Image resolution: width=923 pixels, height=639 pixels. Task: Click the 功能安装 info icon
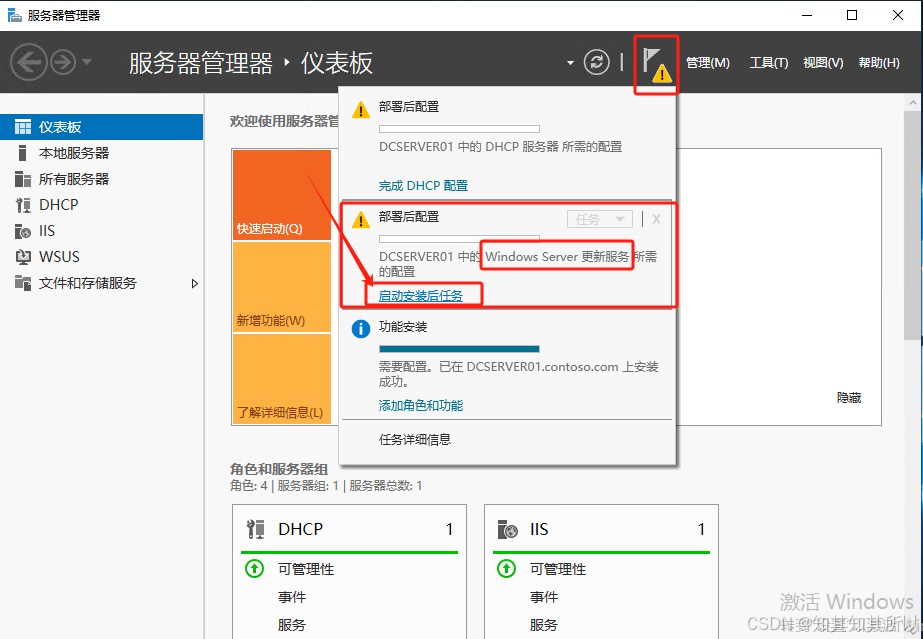coord(361,329)
